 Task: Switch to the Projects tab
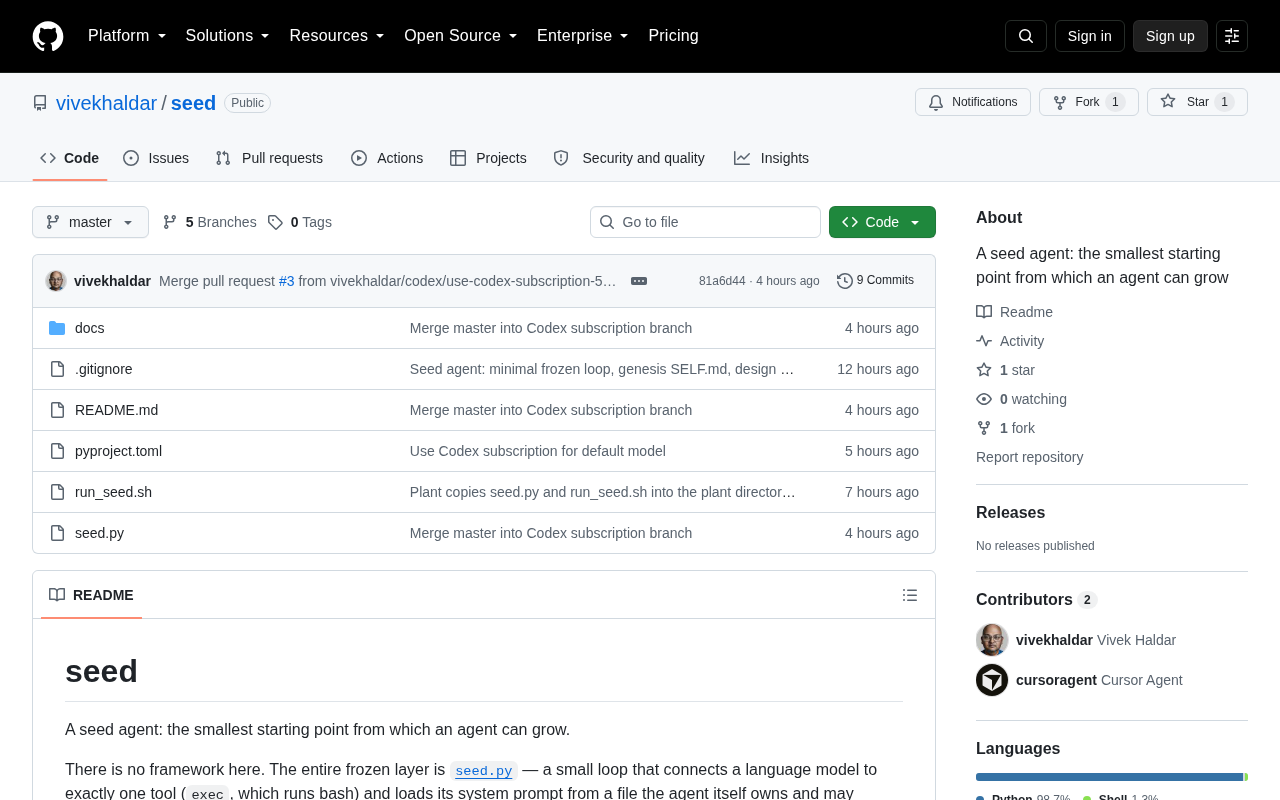coord(488,158)
